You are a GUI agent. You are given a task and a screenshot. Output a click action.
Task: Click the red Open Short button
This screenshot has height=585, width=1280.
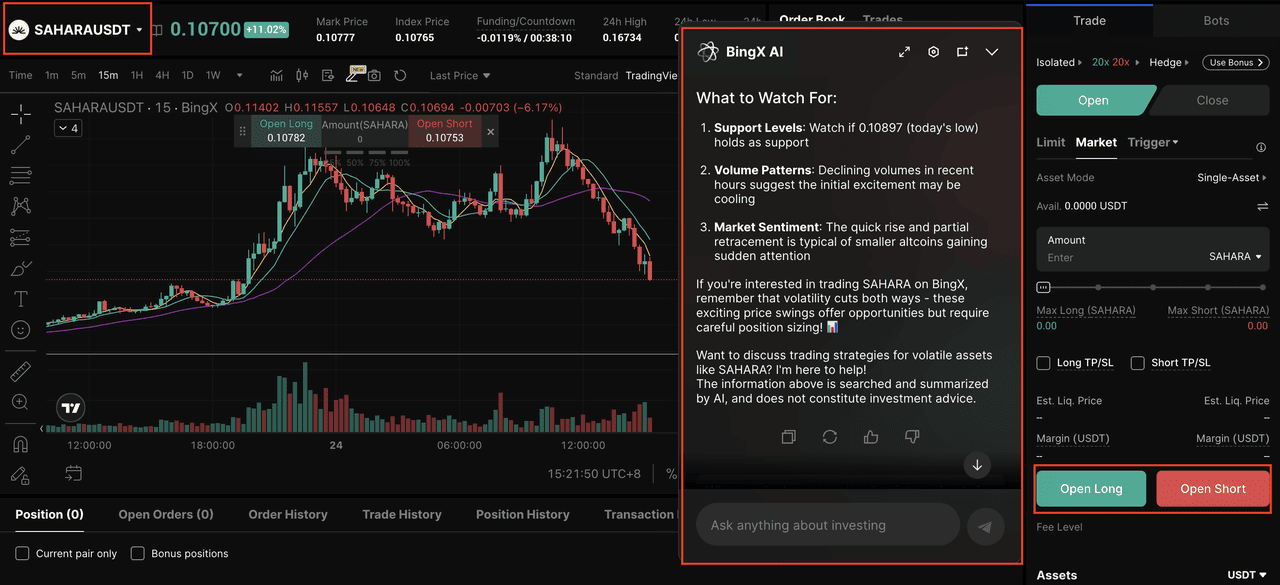tap(1213, 489)
